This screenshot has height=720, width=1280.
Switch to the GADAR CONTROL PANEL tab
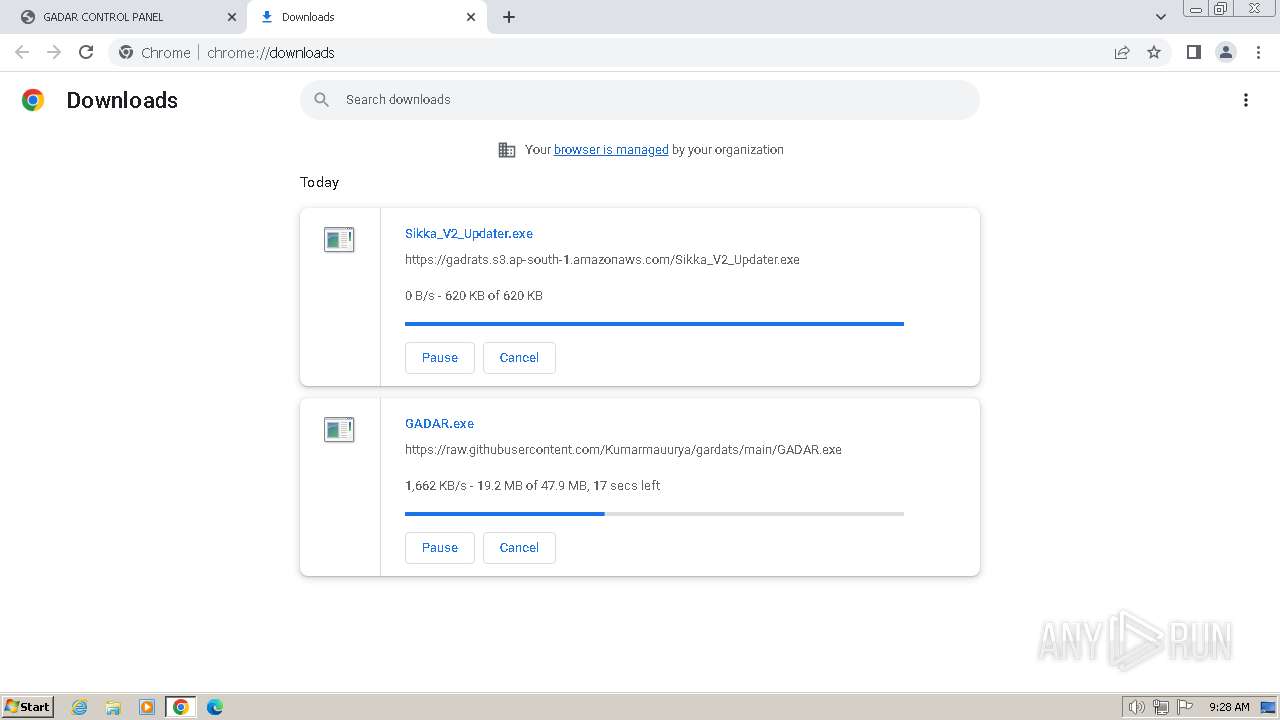[125, 17]
